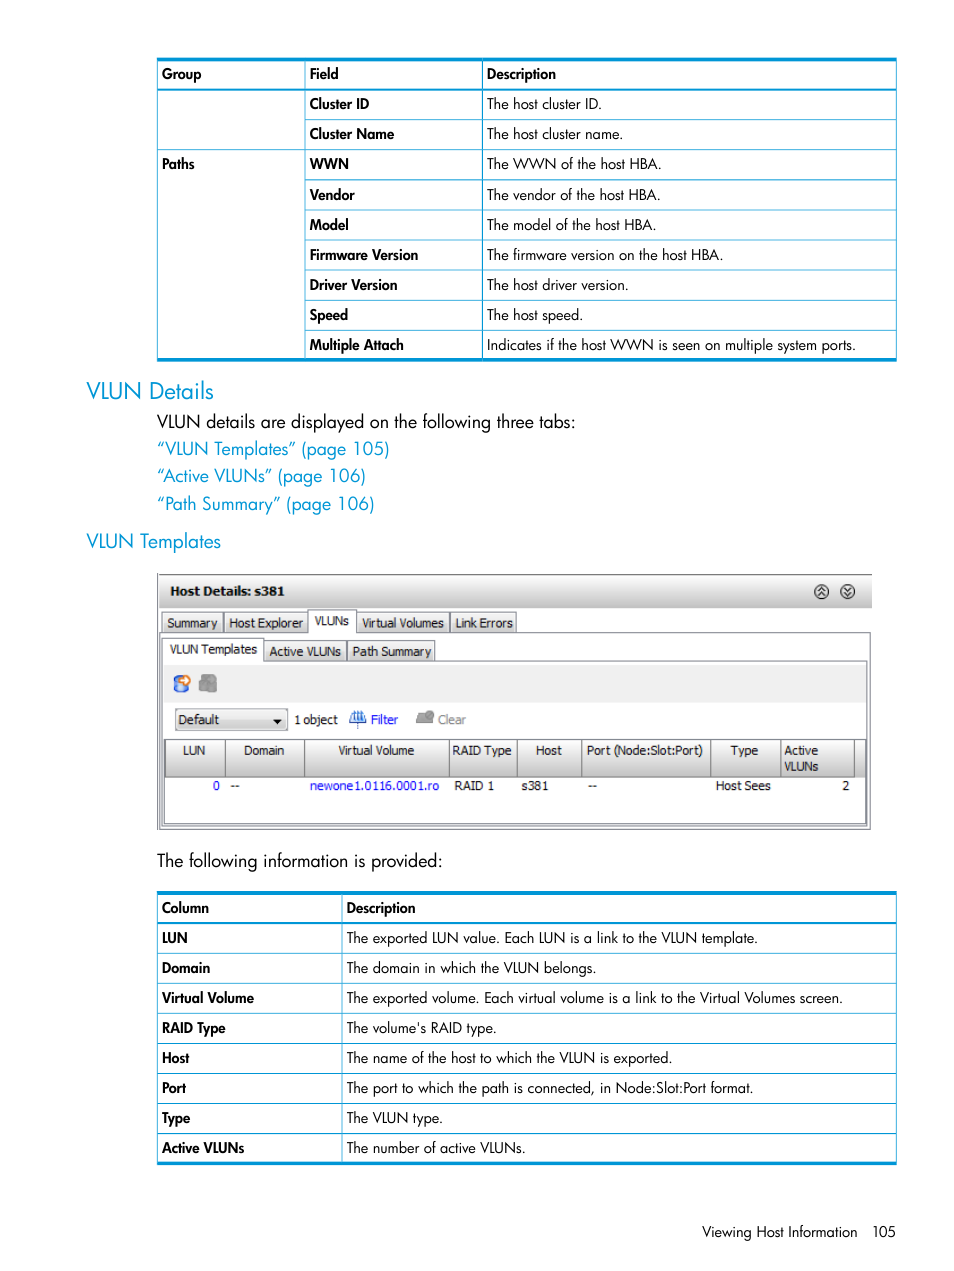Viewport: 954px width, 1271px height.
Task: Follow the "VLUN Templates" (page 105) link
Action: click(273, 449)
